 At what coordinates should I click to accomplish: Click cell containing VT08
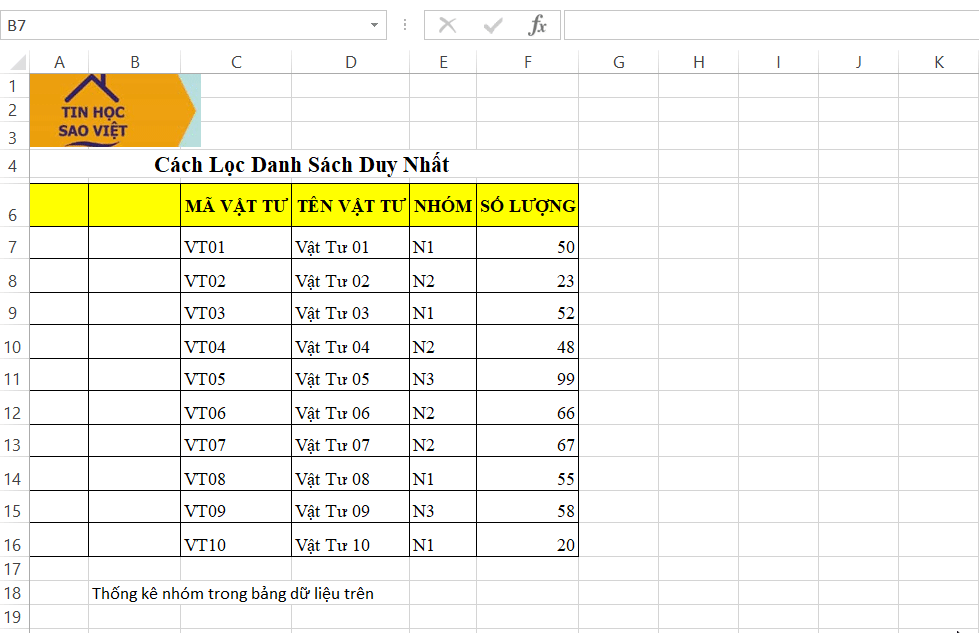236,474
